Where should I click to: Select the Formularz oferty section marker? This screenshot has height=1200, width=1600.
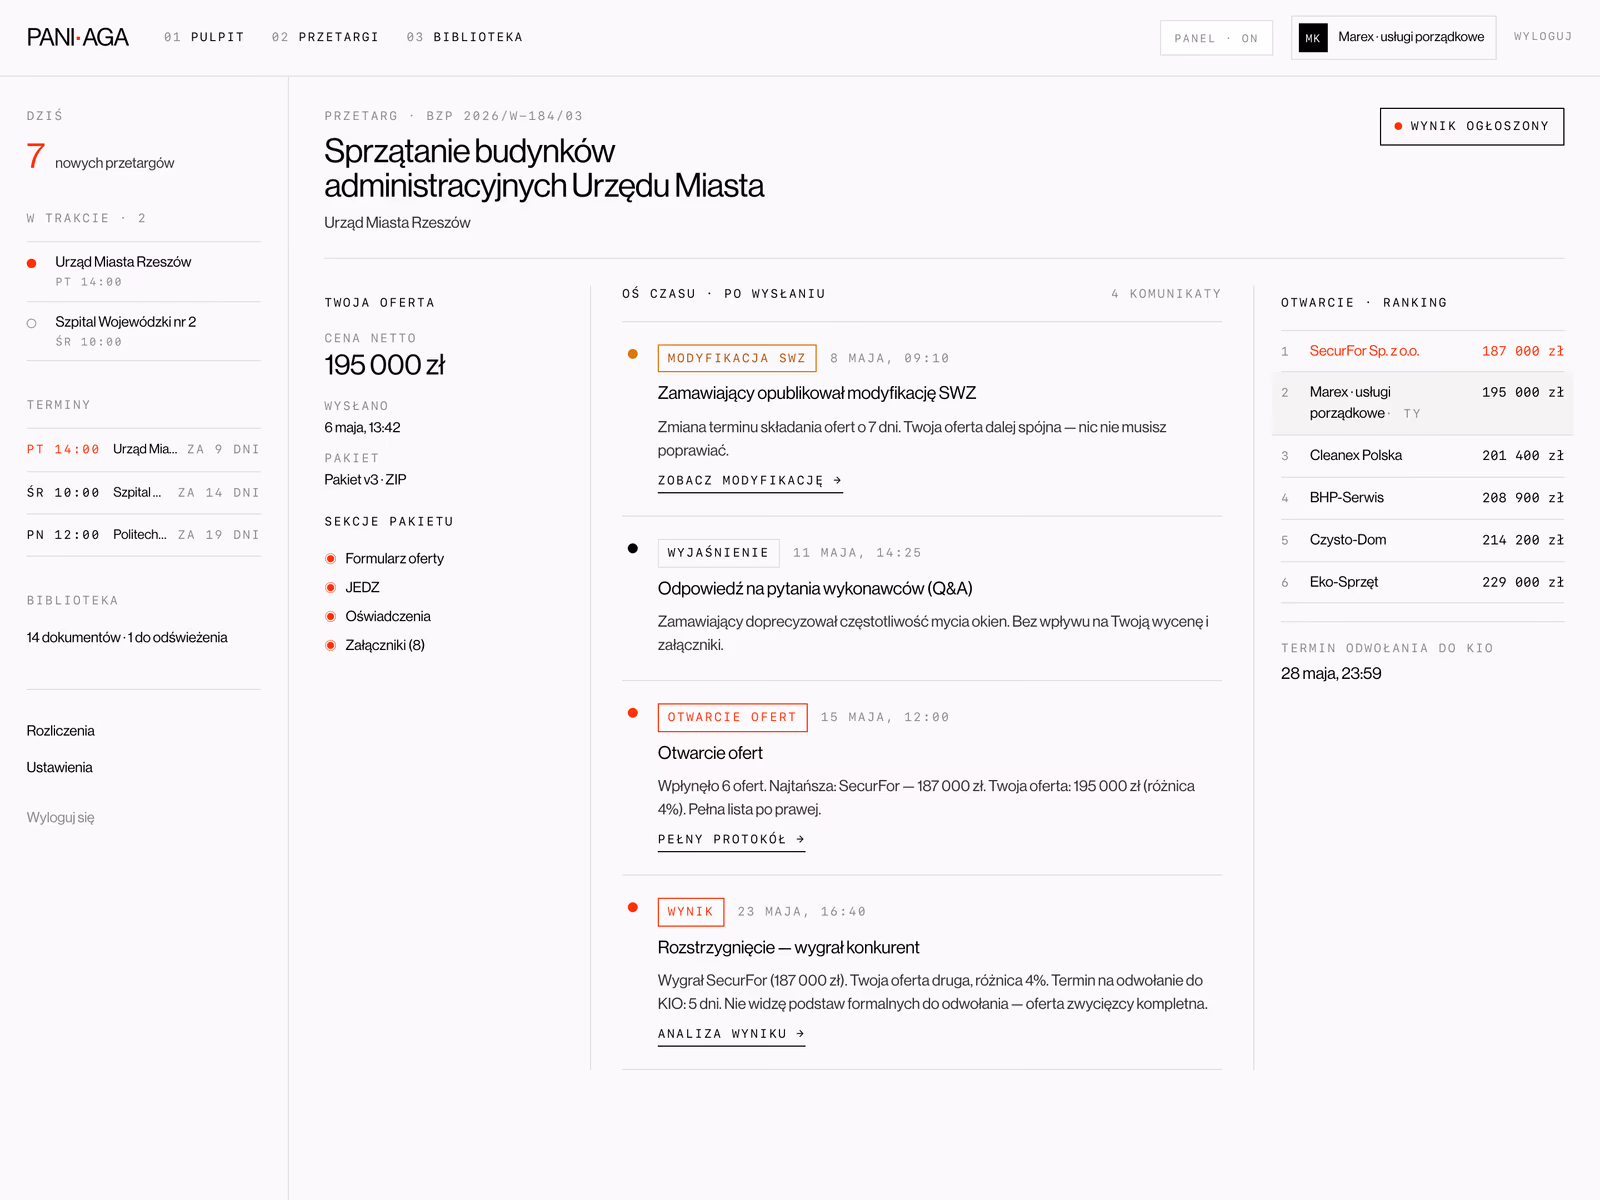330,559
